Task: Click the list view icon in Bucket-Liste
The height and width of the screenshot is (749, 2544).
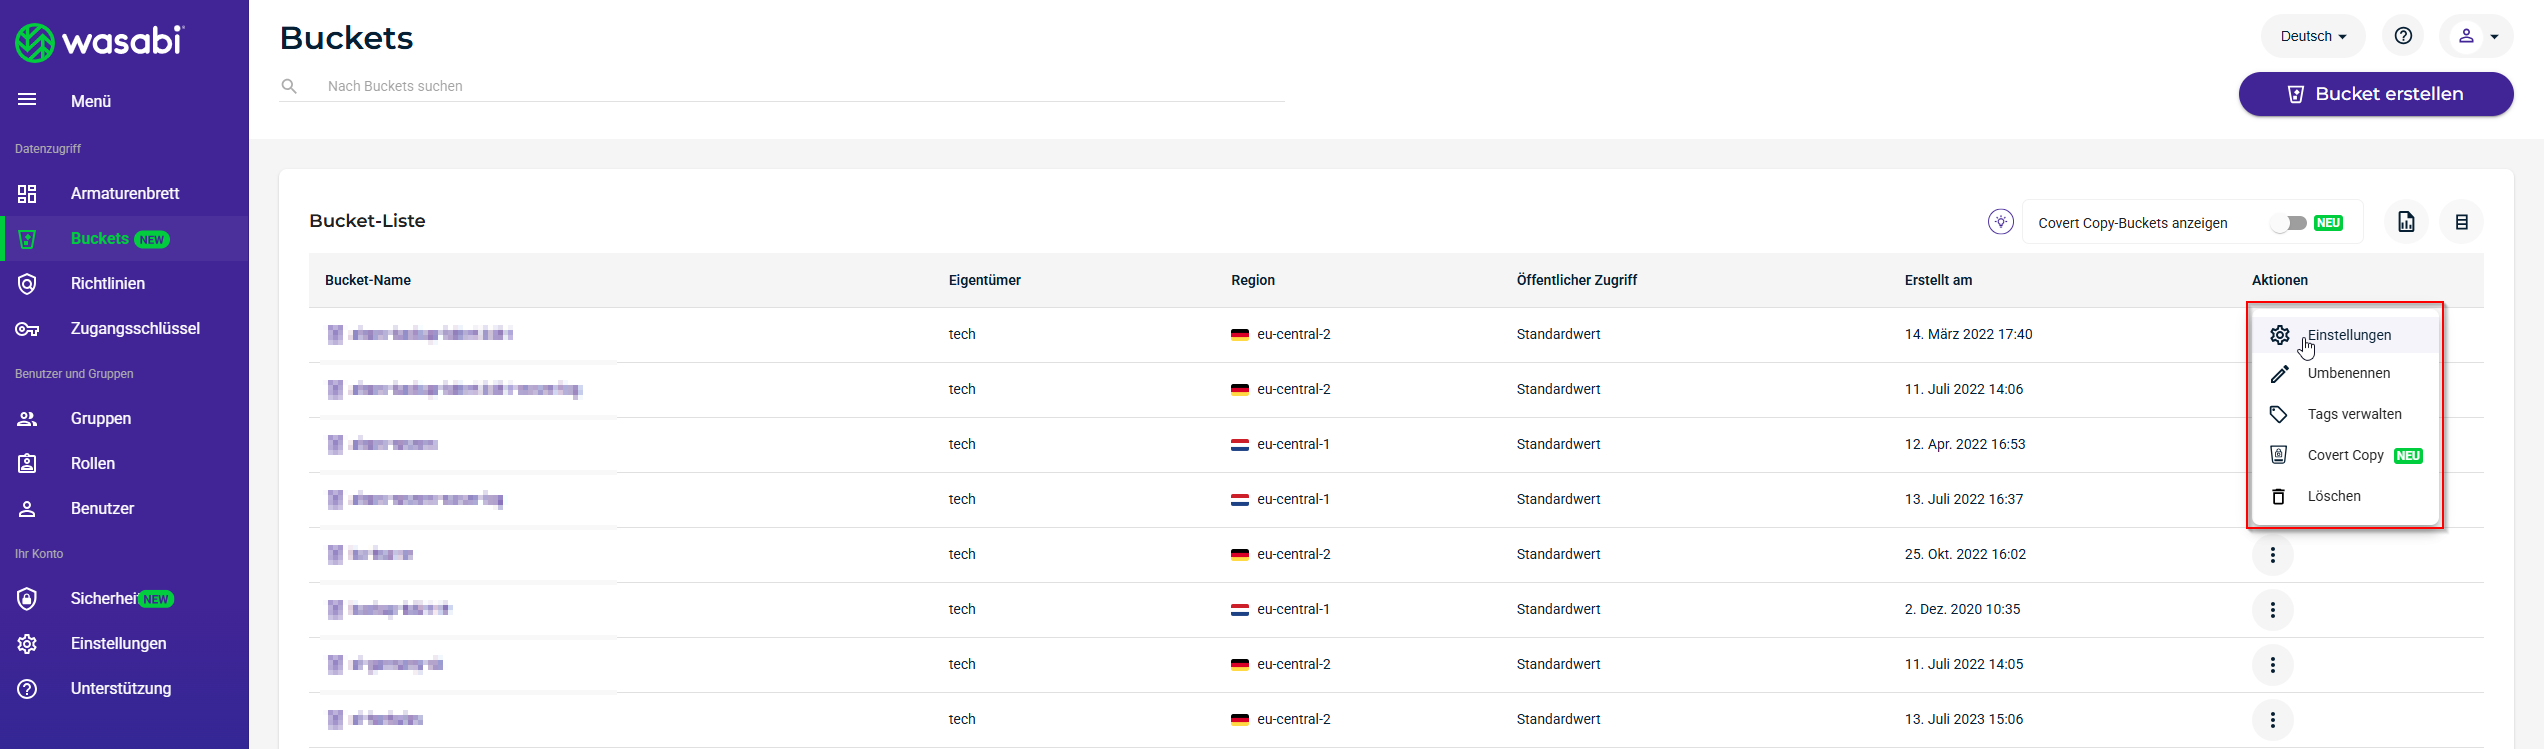Action: [2461, 222]
